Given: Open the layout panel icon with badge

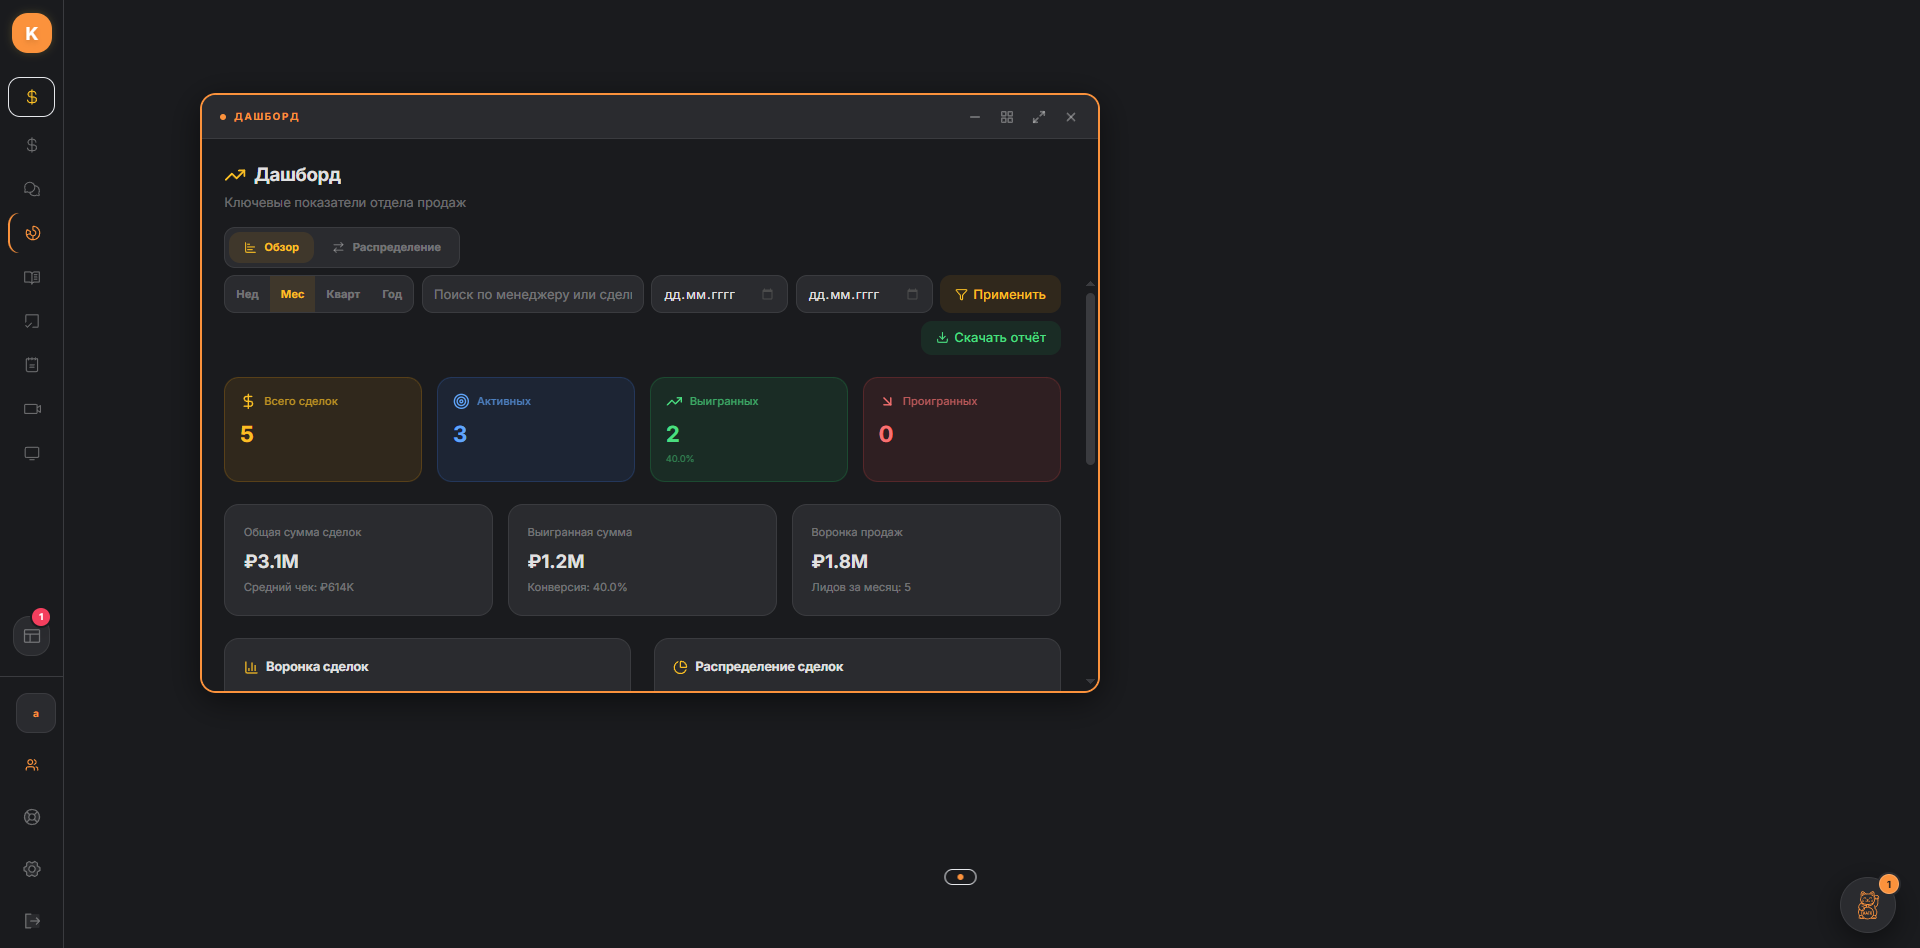Looking at the screenshot, I should tap(31, 636).
